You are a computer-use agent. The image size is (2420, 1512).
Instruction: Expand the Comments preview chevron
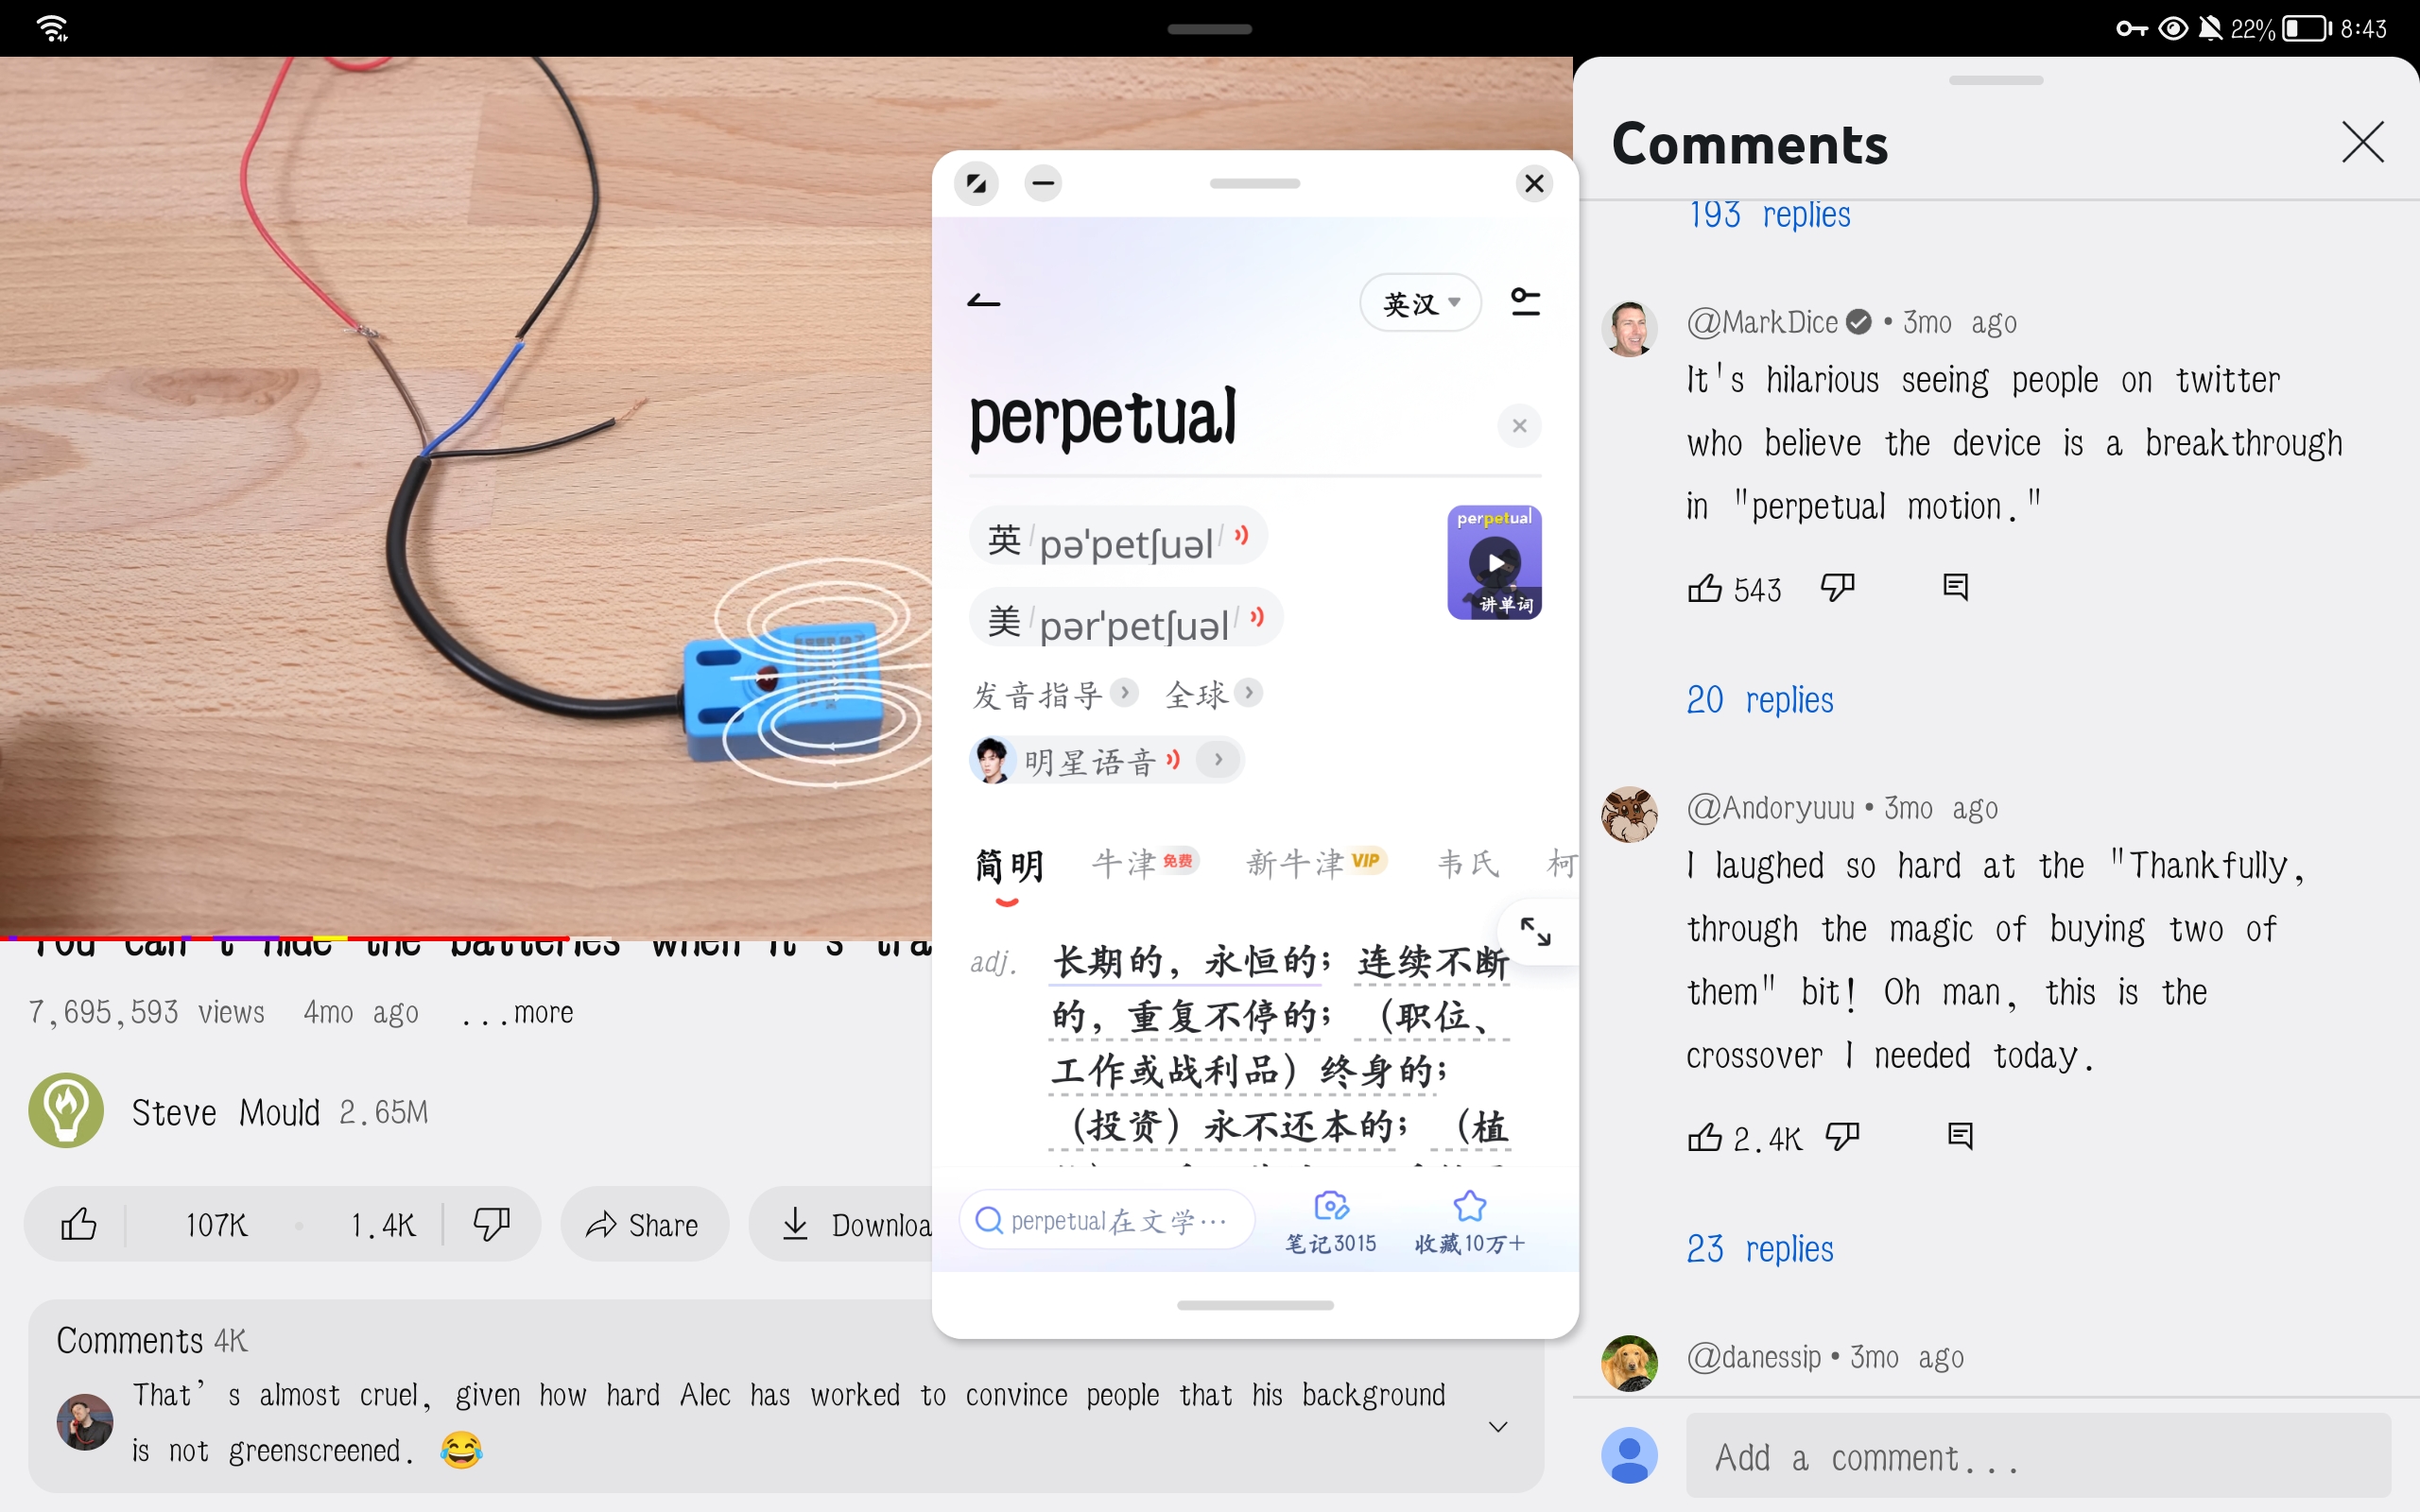(x=1497, y=1426)
